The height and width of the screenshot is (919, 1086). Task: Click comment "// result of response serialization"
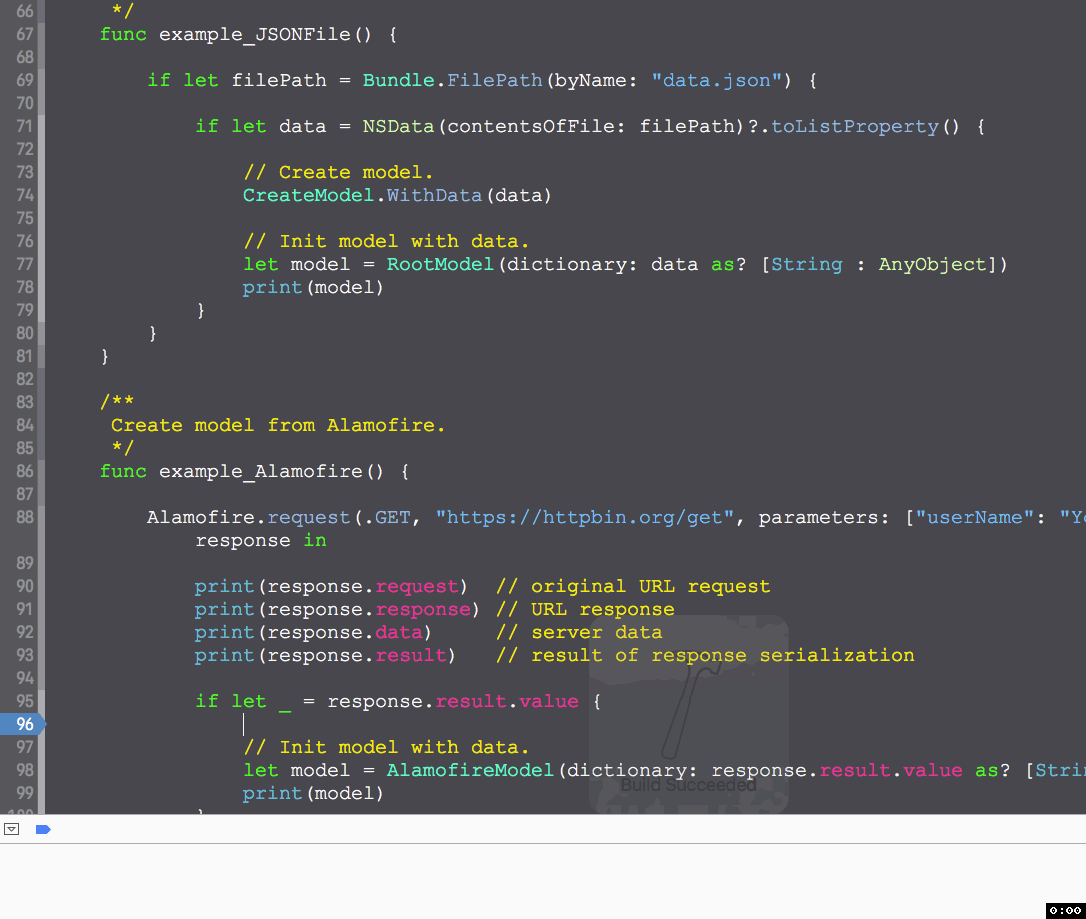(x=705, y=655)
